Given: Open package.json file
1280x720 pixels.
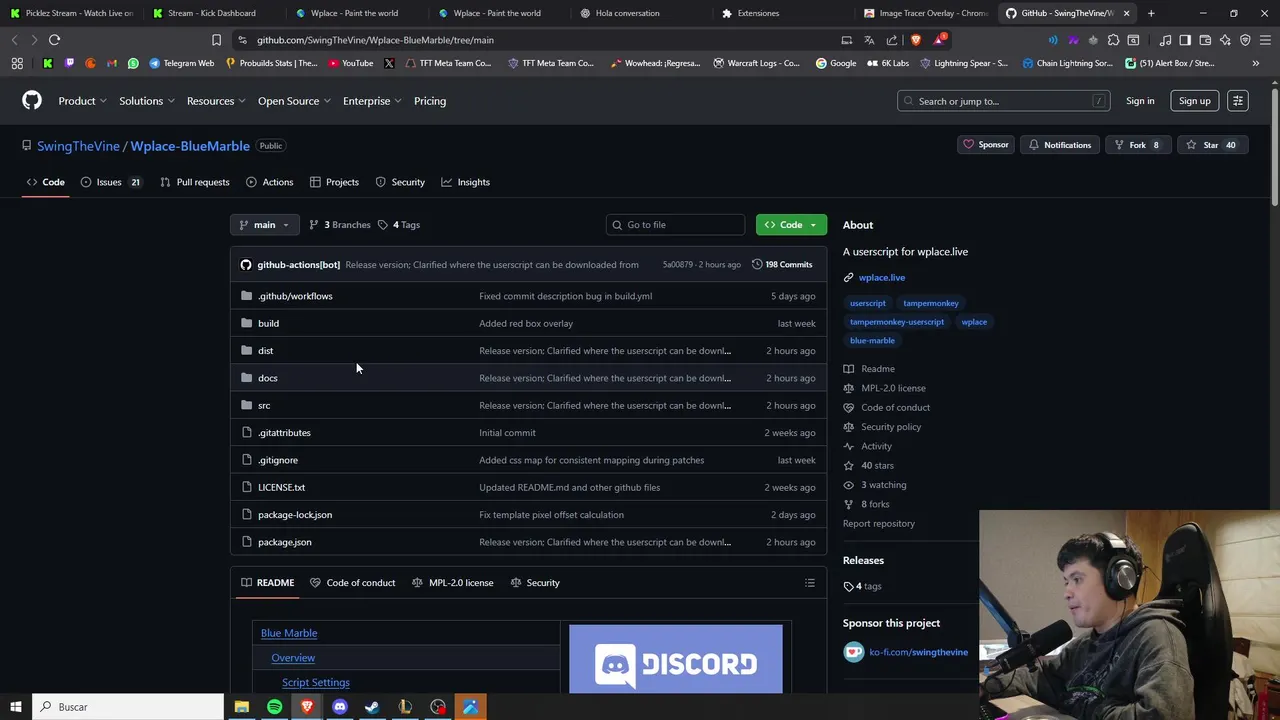Looking at the screenshot, I should pos(284,542).
